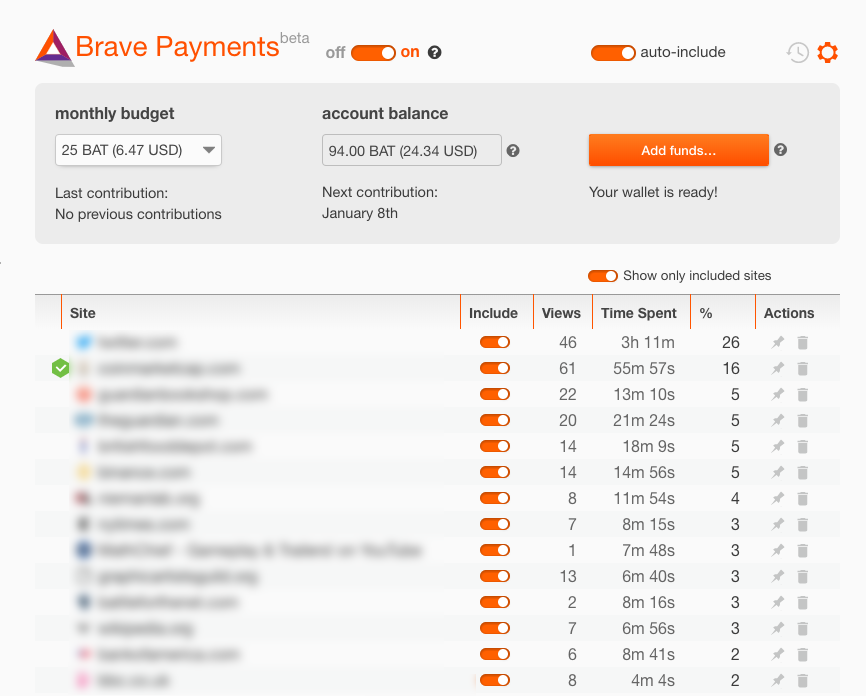Pin the site with 14m 56s time spent
Viewport: 866px width, 696px height.
click(778, 472)
